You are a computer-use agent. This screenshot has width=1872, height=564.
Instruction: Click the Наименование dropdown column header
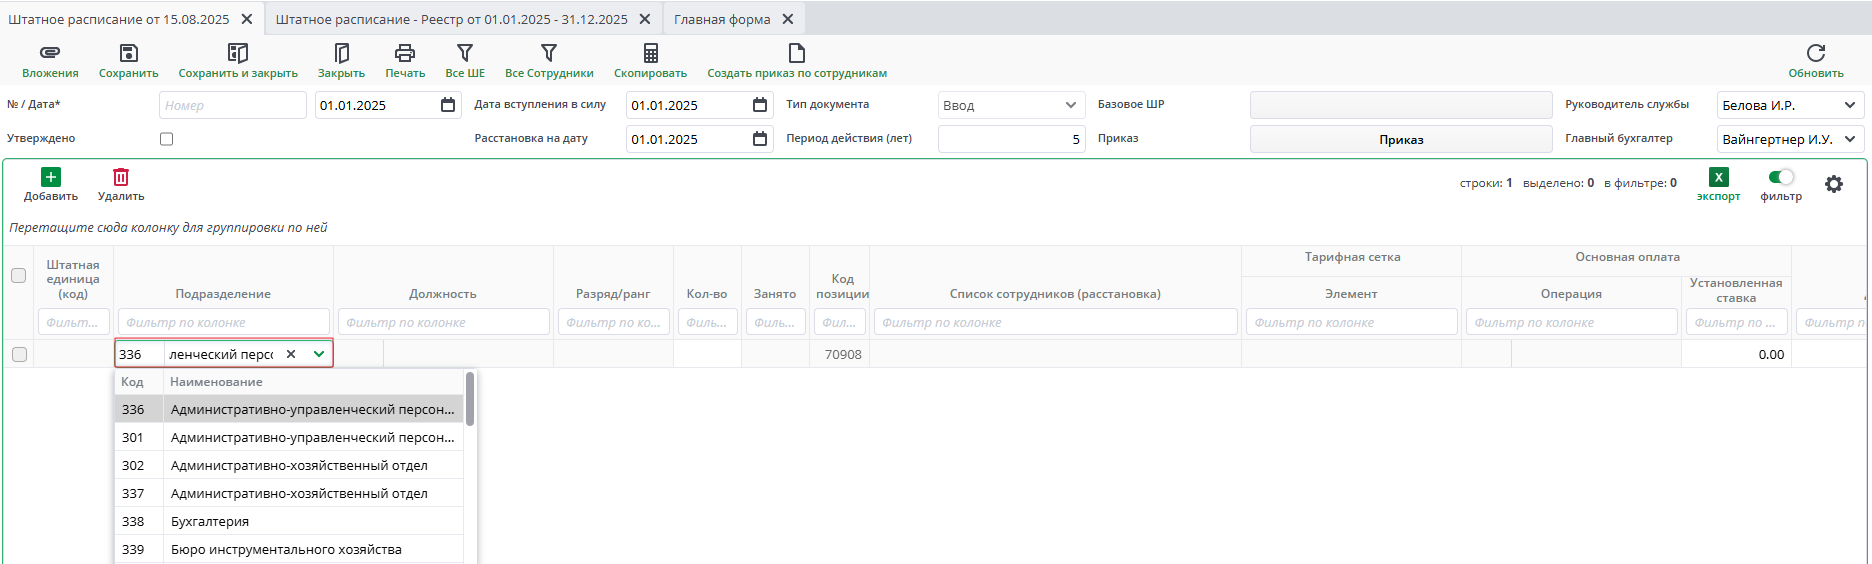(x=216, y=382)
